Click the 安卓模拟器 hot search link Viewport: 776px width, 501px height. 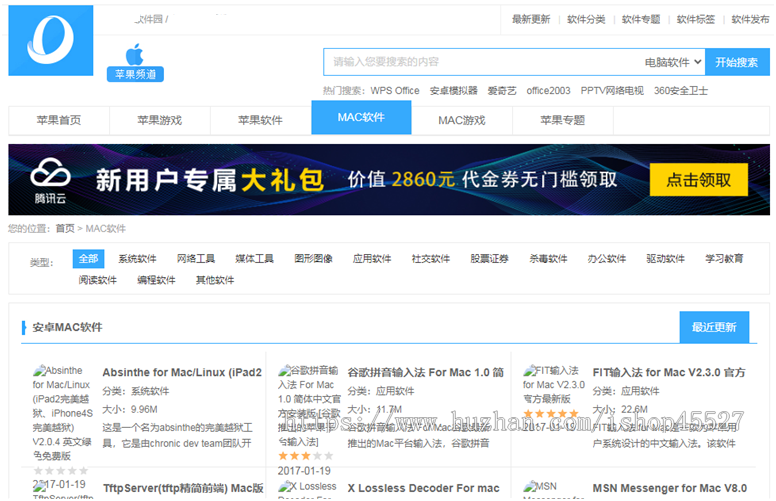[453, 91]
